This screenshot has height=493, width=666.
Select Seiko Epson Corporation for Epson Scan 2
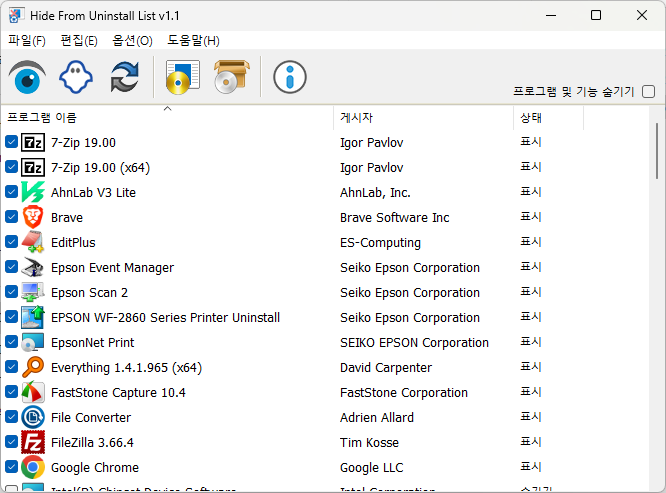click(409, 293)
